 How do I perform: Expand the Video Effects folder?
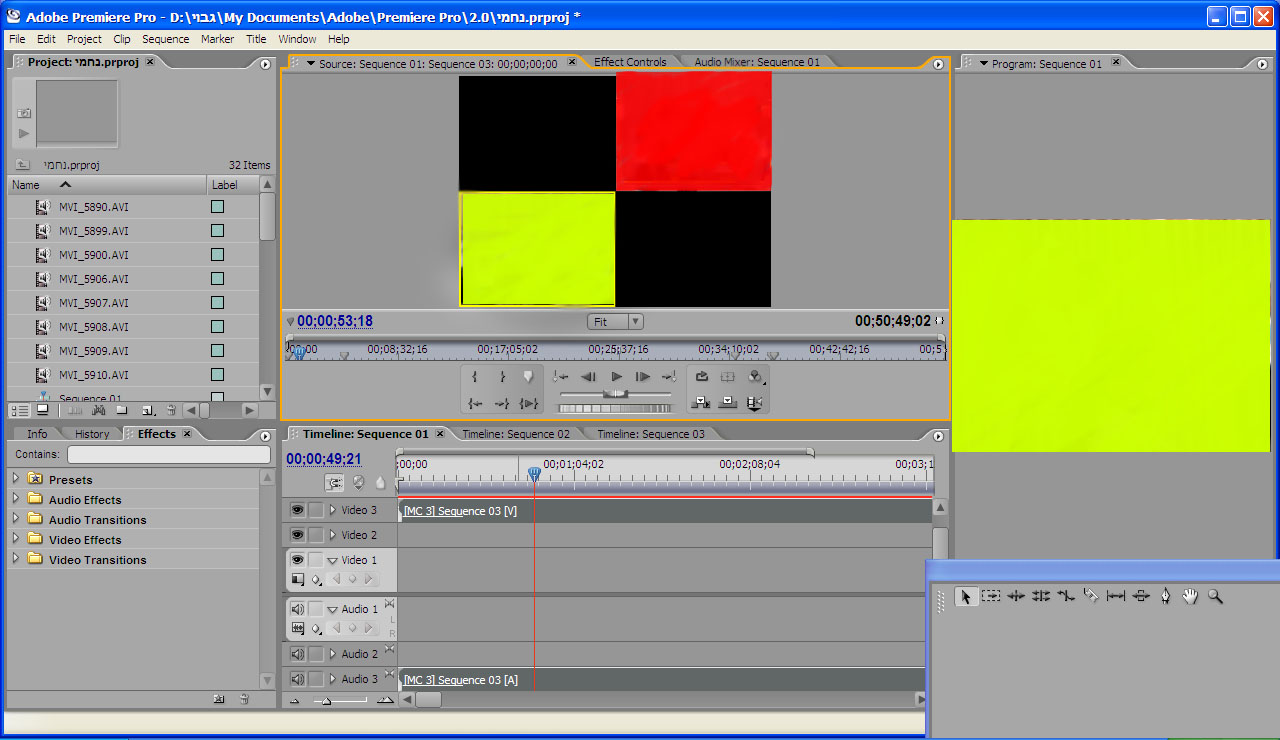pos(15,539)
